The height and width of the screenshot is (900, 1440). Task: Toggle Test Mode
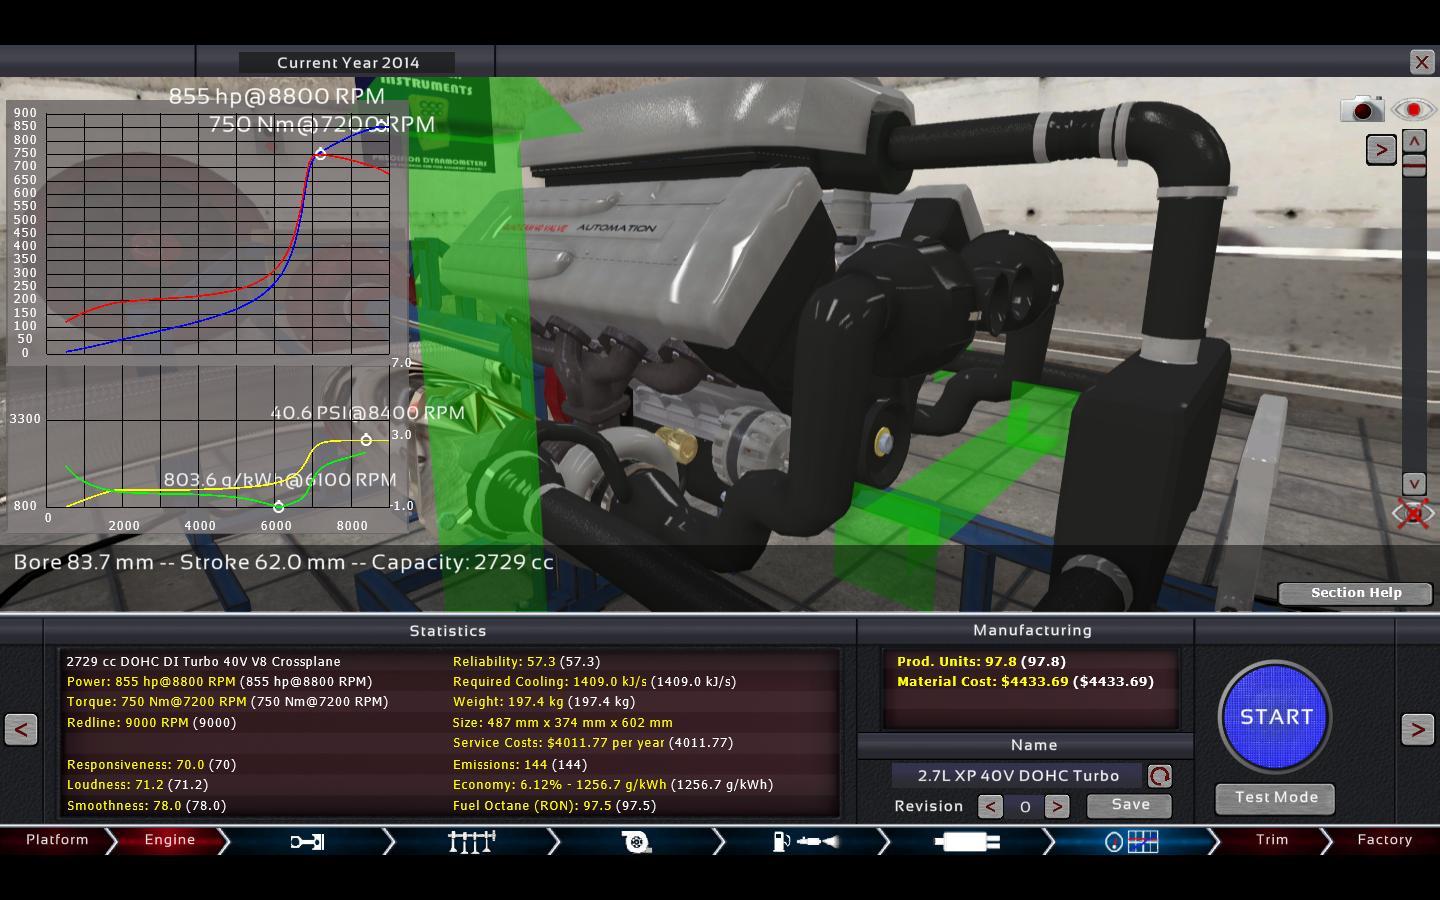tap(1275, 798)
